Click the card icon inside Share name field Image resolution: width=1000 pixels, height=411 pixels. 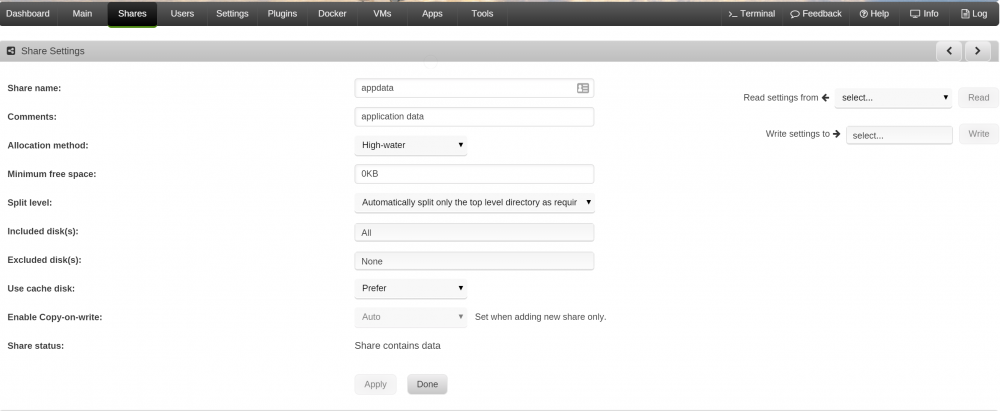coord(583,88)
